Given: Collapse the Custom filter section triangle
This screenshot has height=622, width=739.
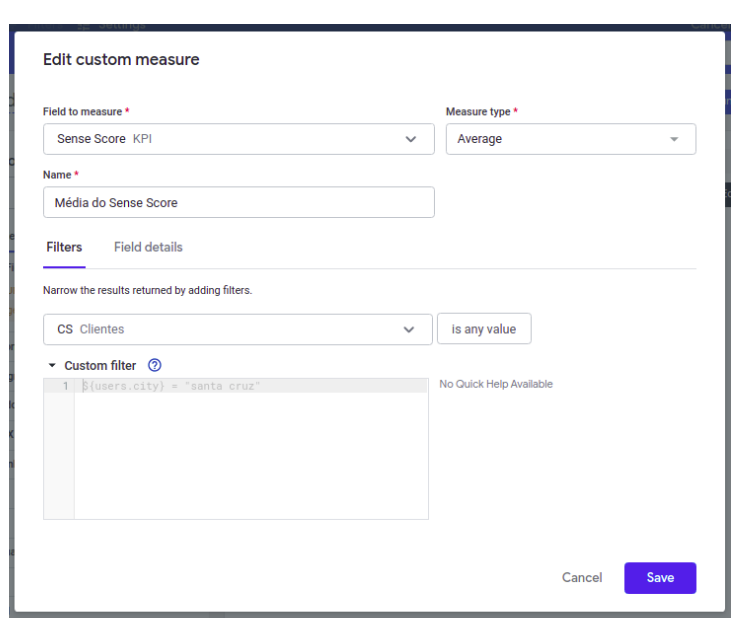Looking at the screenshot, I should pos(52,365).
